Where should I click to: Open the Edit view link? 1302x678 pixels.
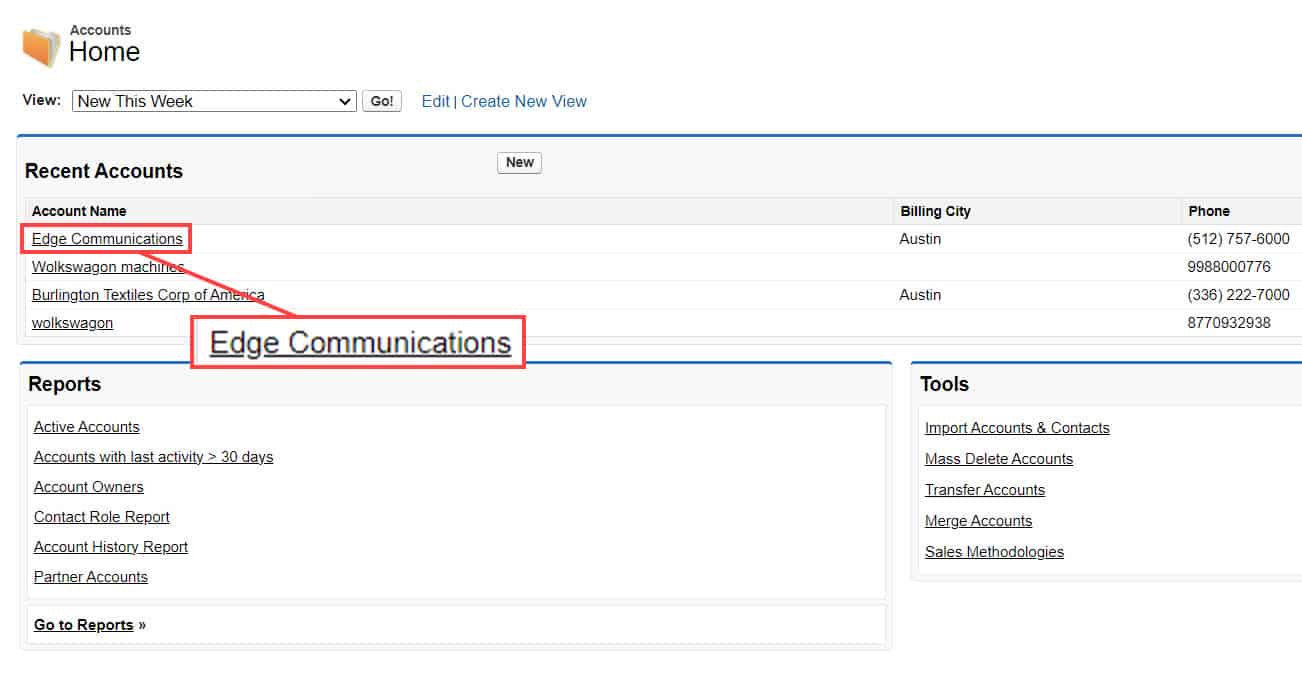point(435,101)
